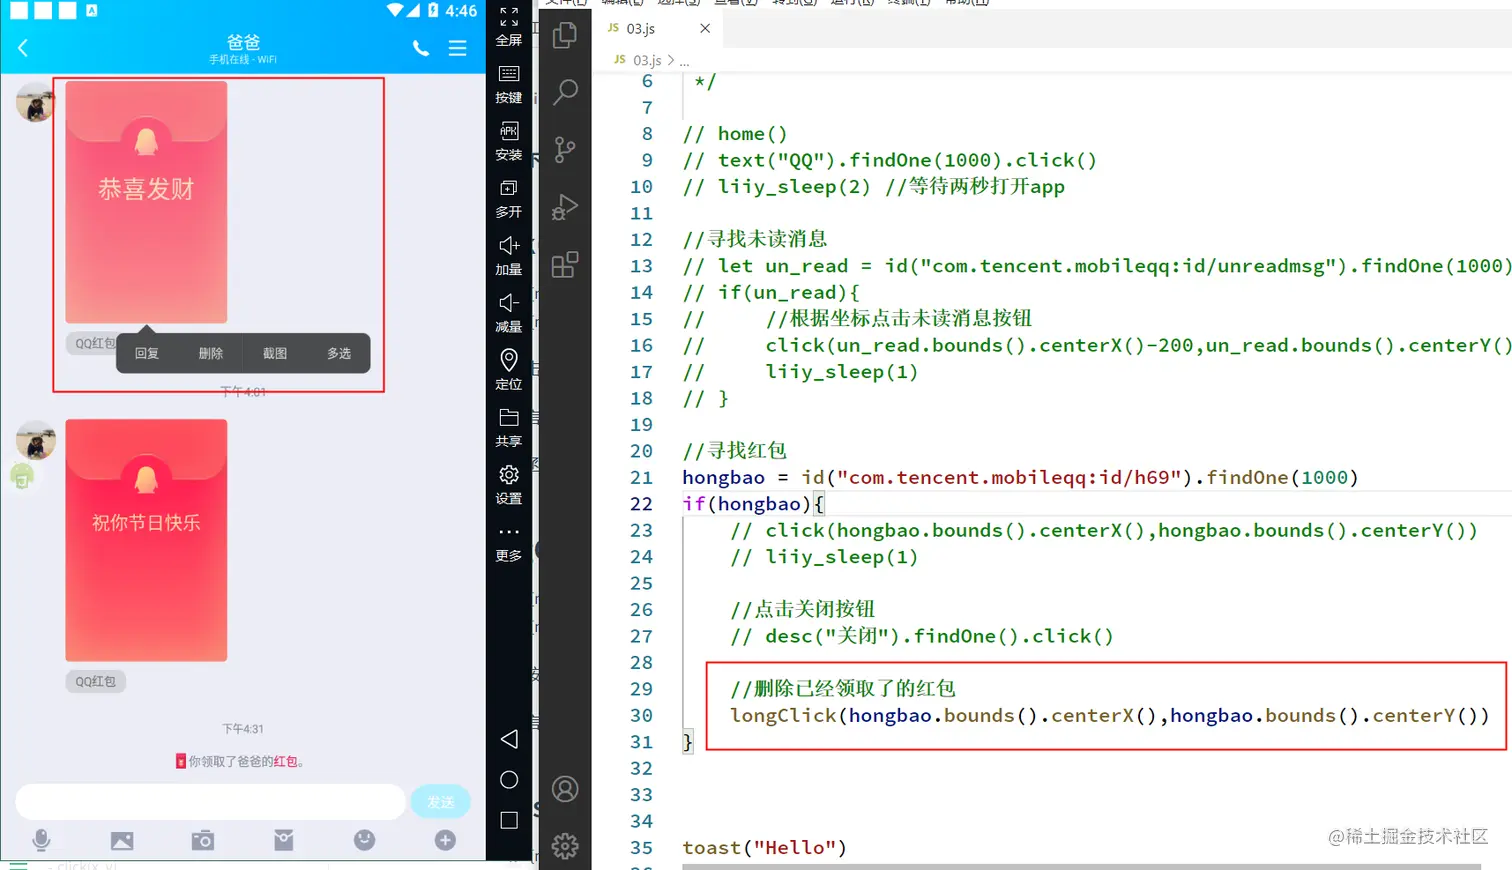Open the 定位 location tool
Viewport: 1512px width, 870px height.
pos(509,370)
